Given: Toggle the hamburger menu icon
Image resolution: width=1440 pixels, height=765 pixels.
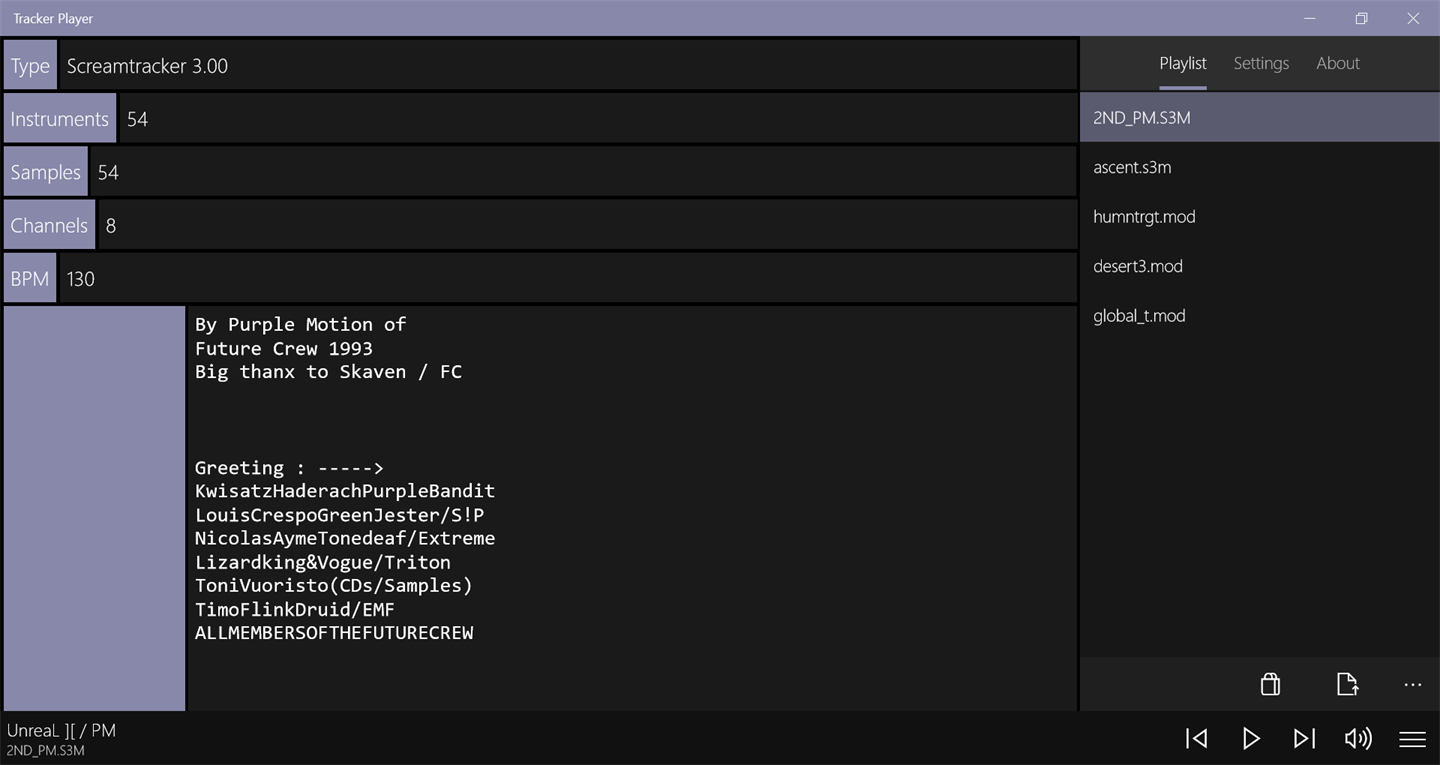Looking at the screenshot, I should click(1412, 738).
